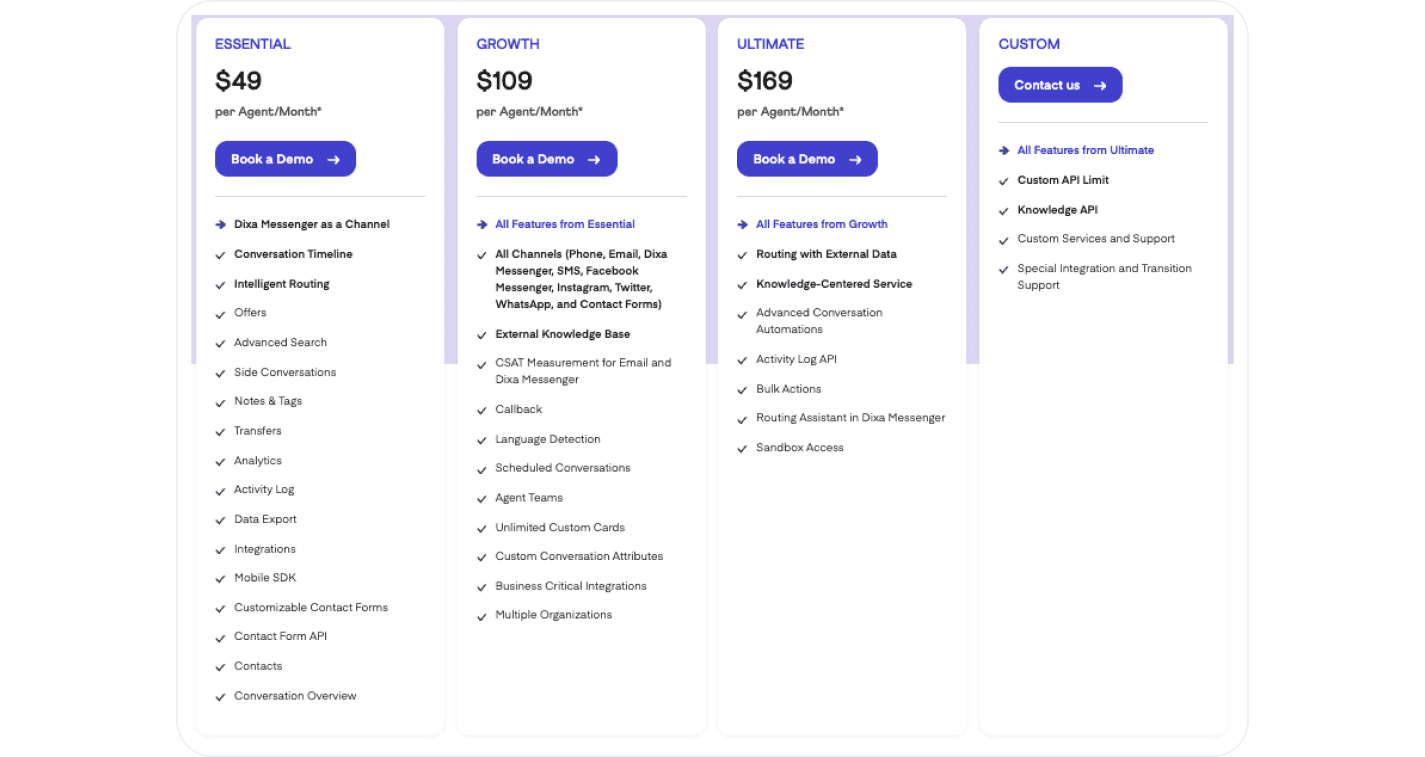
Task: Click the arrow icon next to All Features from Ultimate
Action: 1004,151
